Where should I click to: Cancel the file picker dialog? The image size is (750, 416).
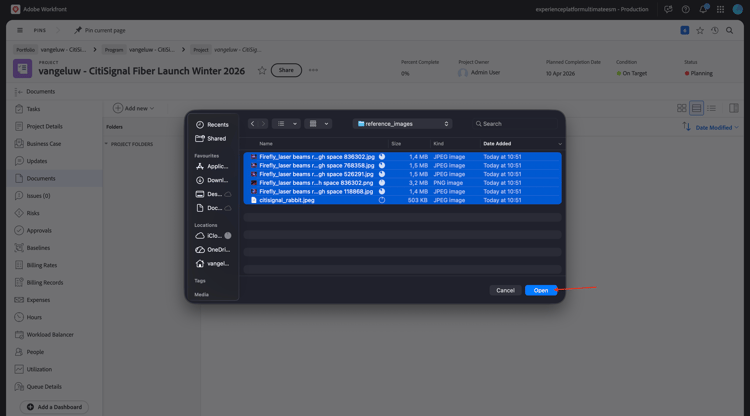(505, 290)
